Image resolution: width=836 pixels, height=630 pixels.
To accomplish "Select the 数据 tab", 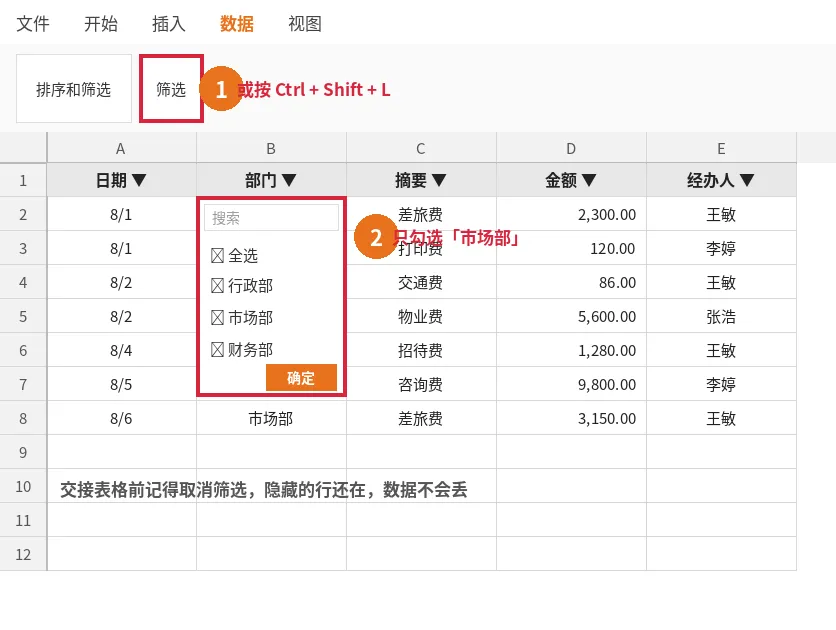I will click(x=237, y=23).
